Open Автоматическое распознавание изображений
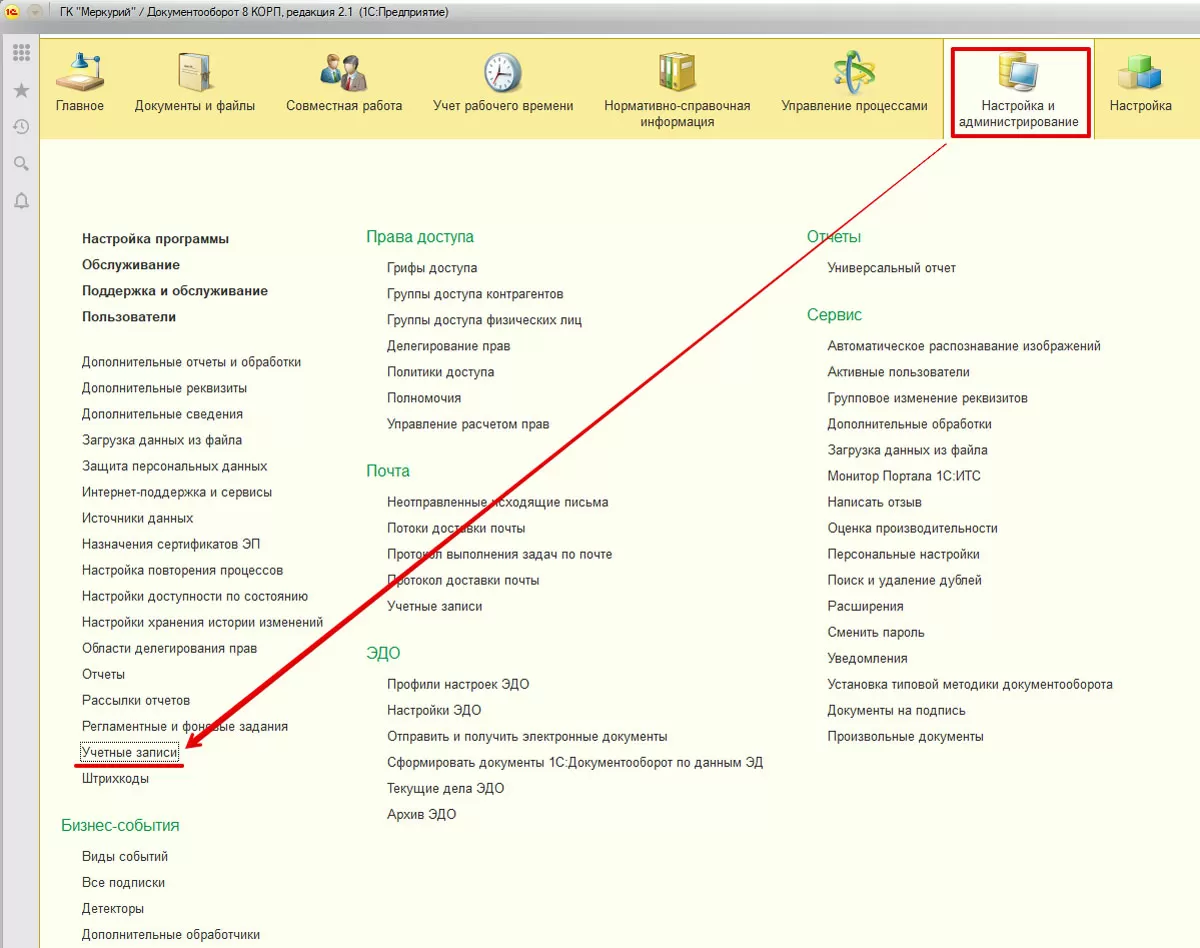This screenshot has width=1200, height=948. [x=964, y=346]
